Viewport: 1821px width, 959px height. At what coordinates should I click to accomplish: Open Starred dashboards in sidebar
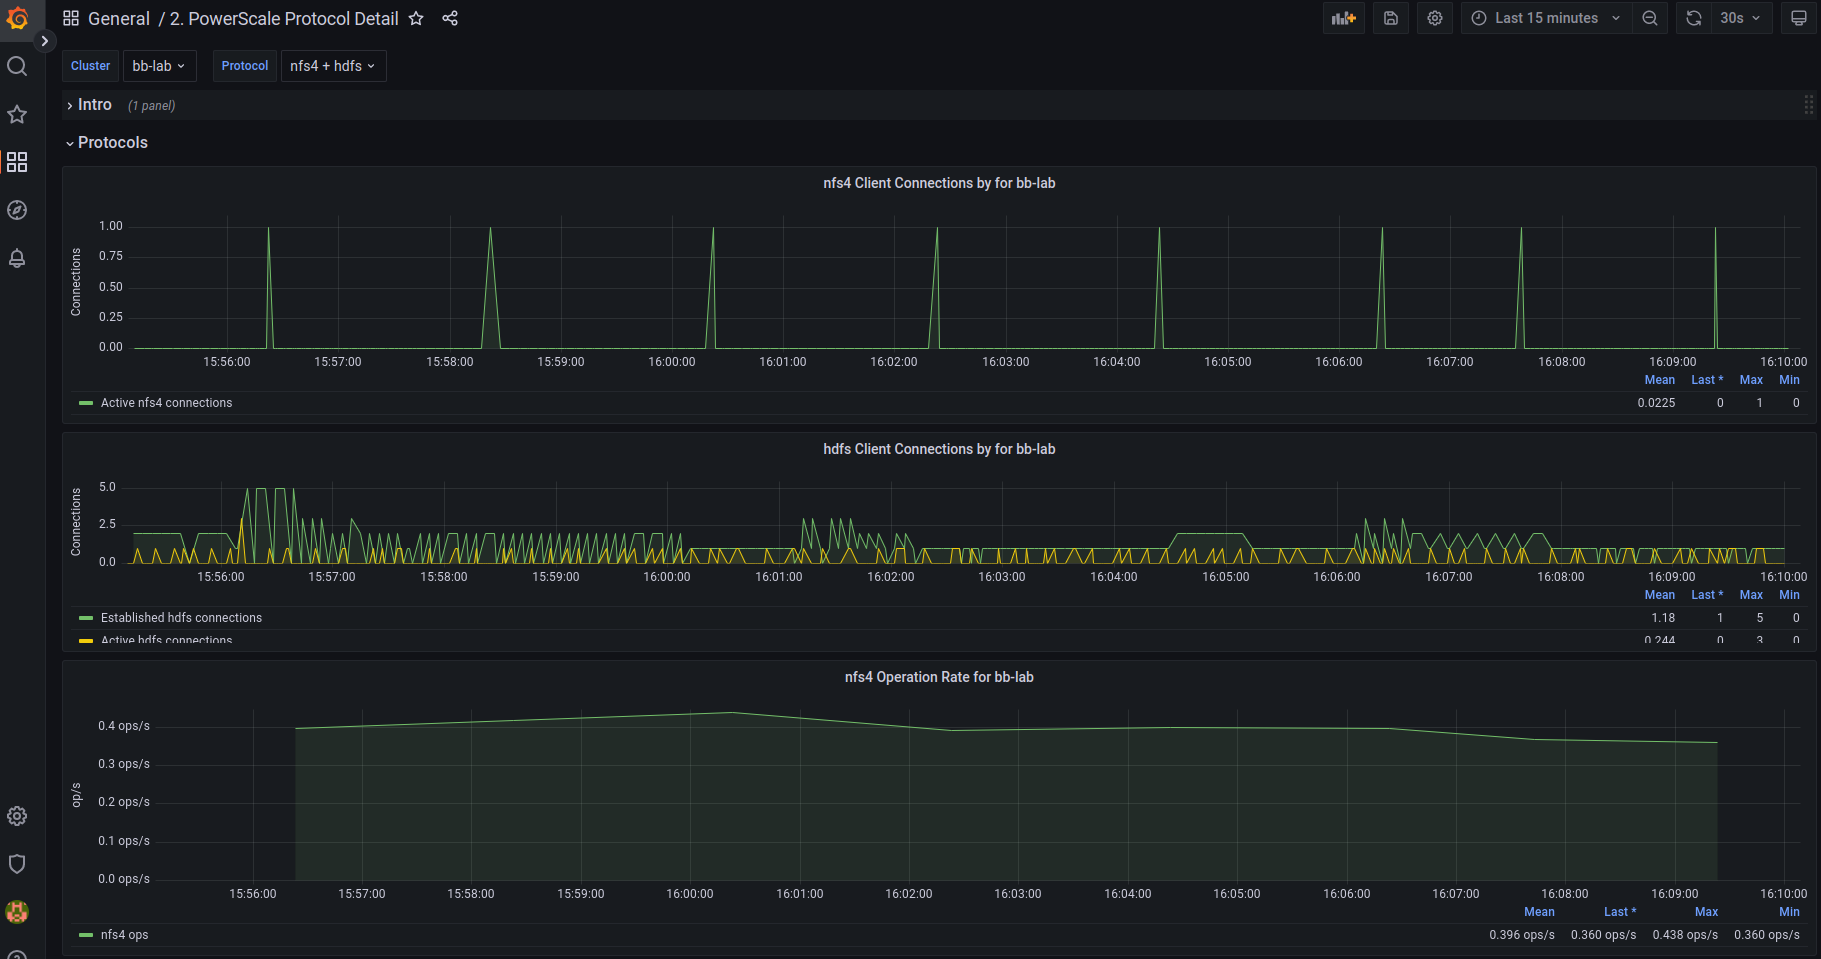click(x=17, y=114)
